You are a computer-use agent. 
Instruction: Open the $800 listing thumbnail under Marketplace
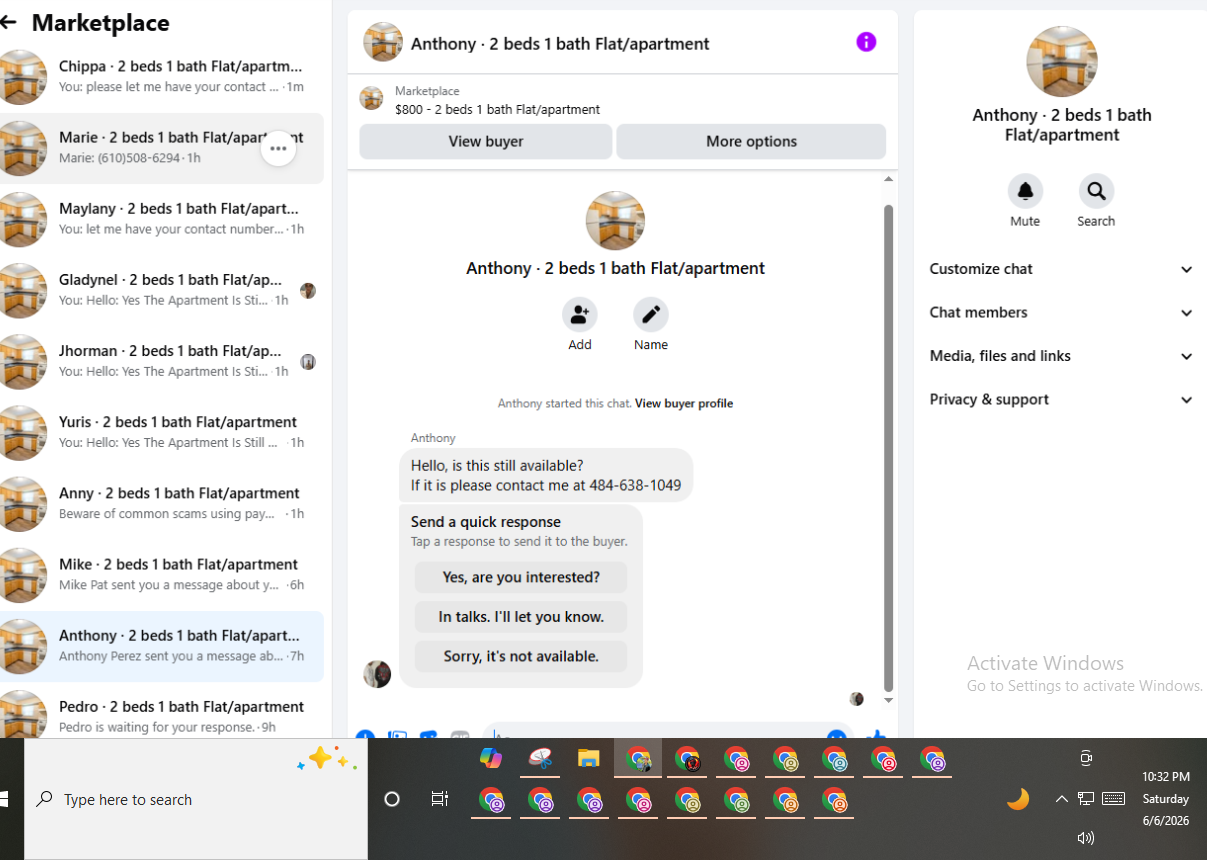pos(371,98)
